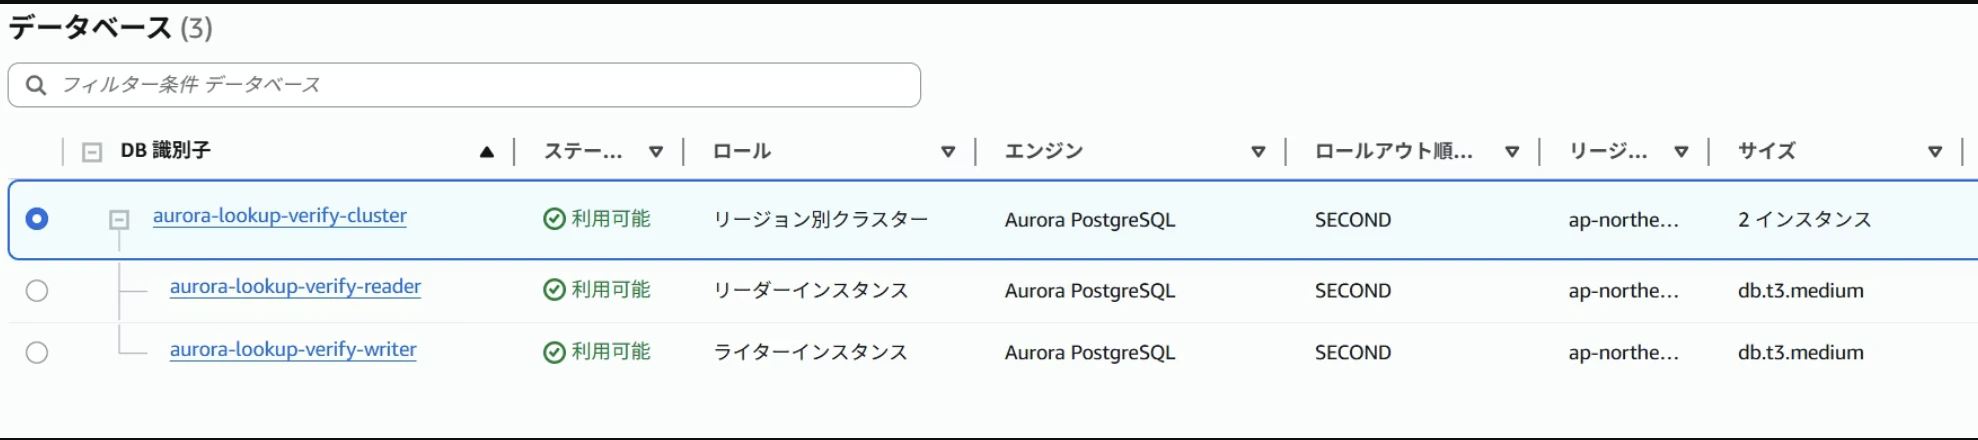Open the aurora-lookup-verify-writer link

point(293,350)
